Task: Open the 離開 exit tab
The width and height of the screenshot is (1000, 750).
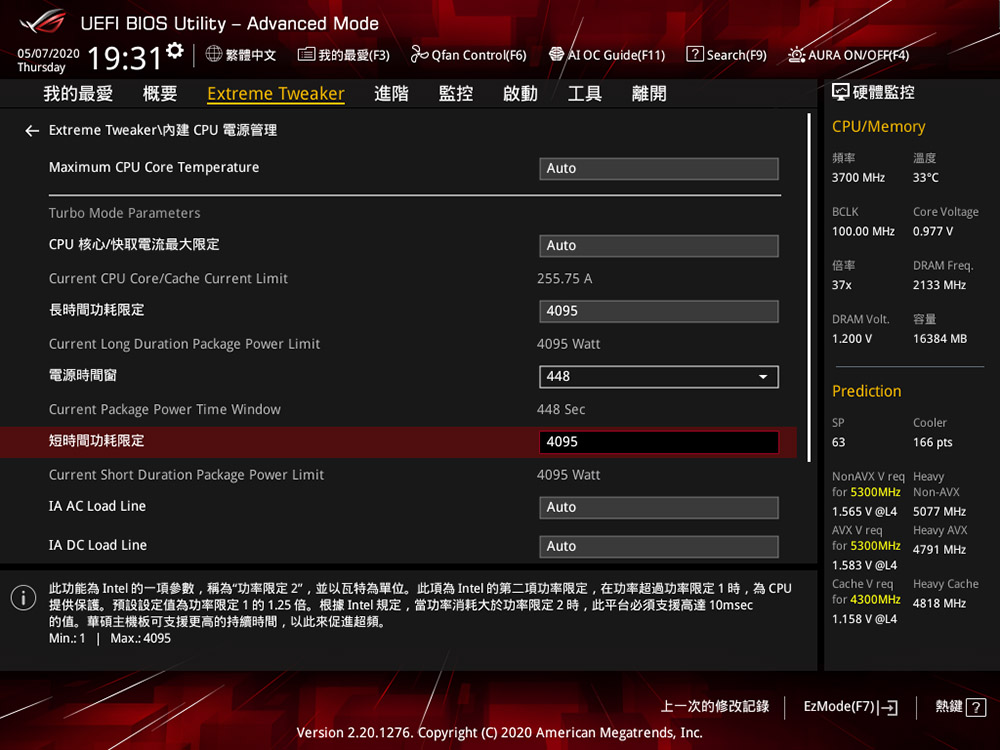Action: (x=649, y=94)
